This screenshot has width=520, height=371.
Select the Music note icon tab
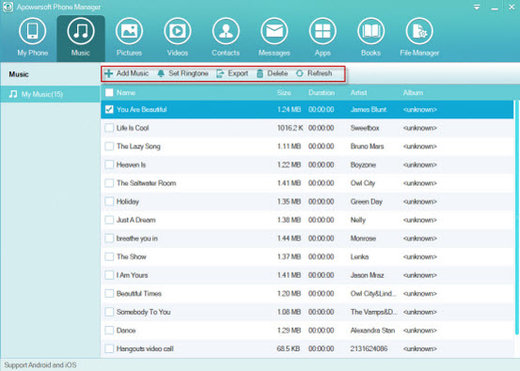click(x=81, y=31)
